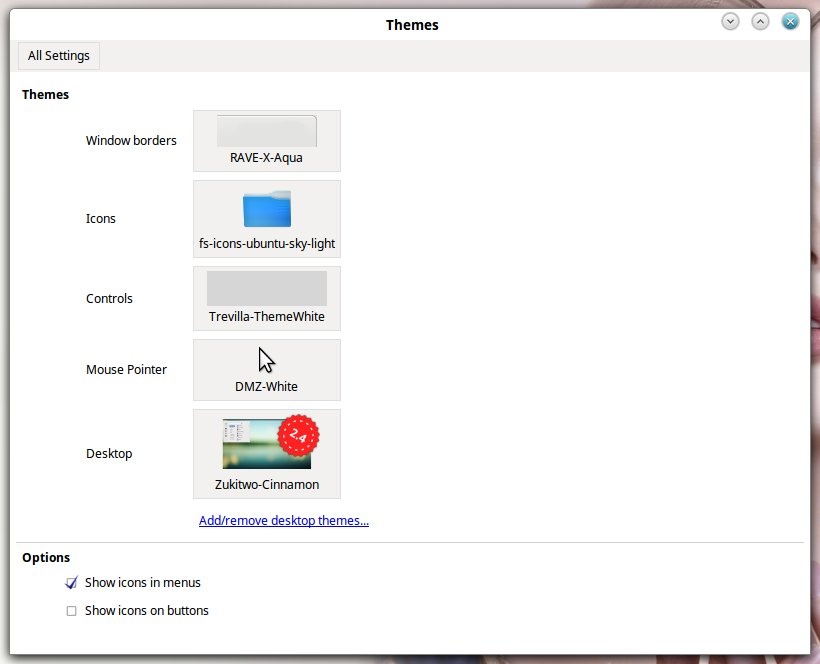820x664 pixels.
Task: Click the Window borders label
Action: (x=131, y=141)
